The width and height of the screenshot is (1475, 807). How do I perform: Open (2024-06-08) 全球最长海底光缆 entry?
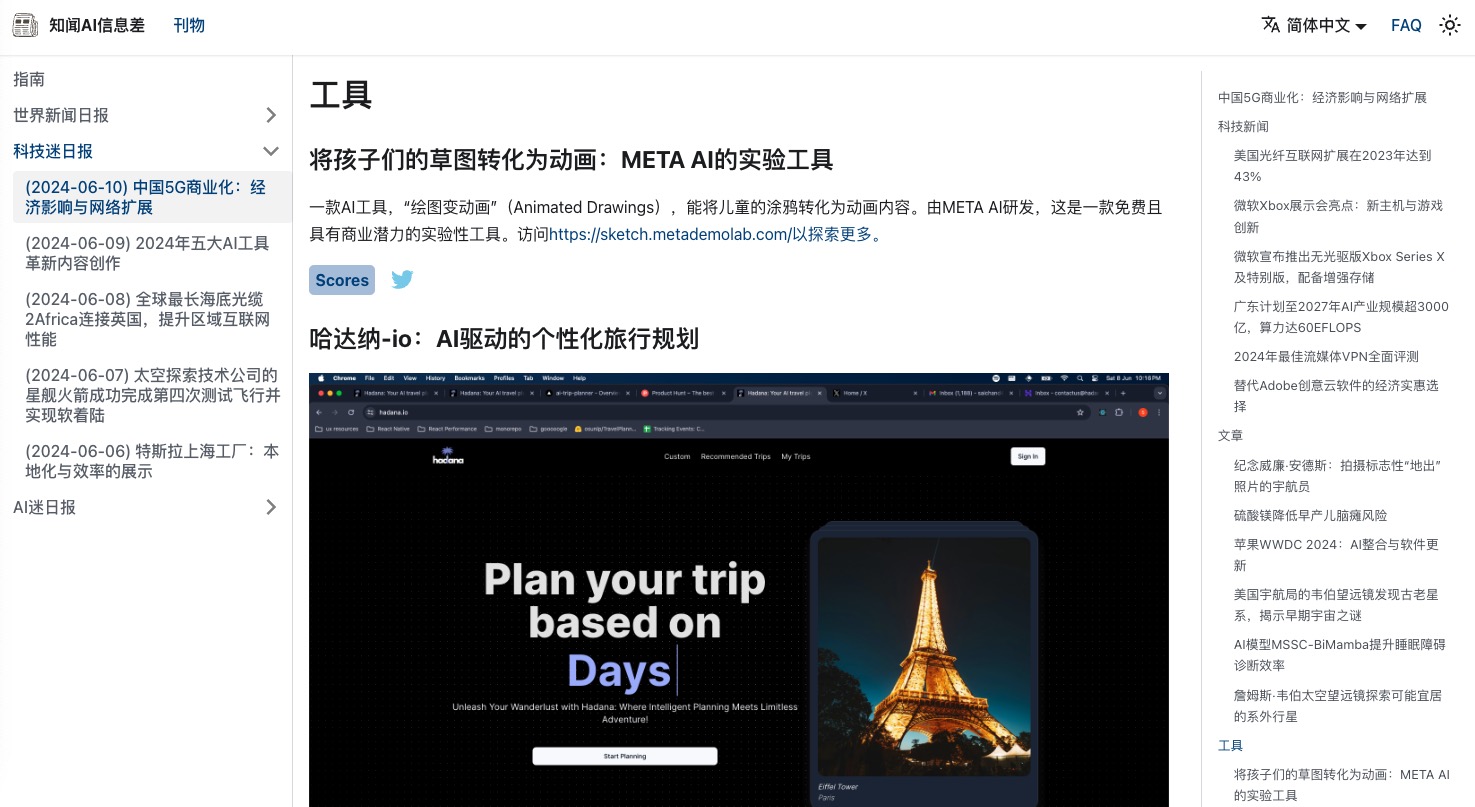(152, 319)
